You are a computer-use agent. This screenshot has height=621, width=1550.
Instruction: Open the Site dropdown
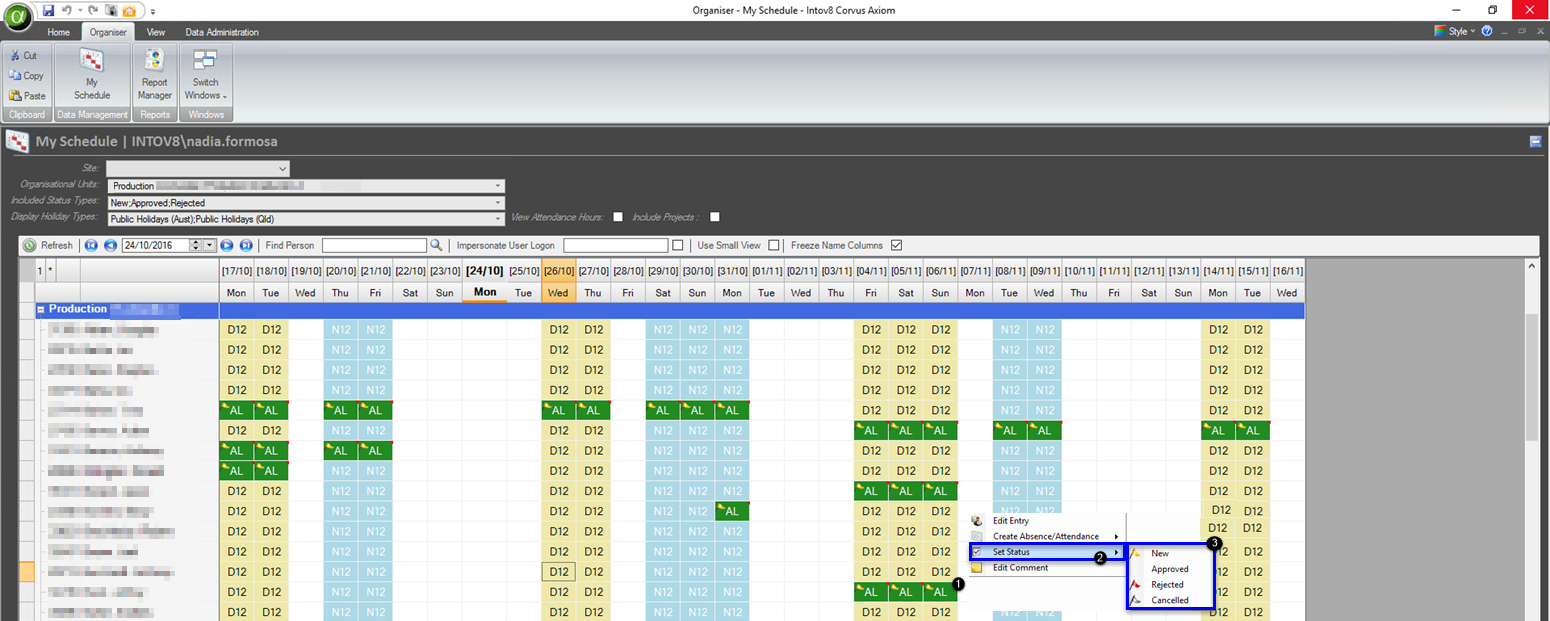283,168
